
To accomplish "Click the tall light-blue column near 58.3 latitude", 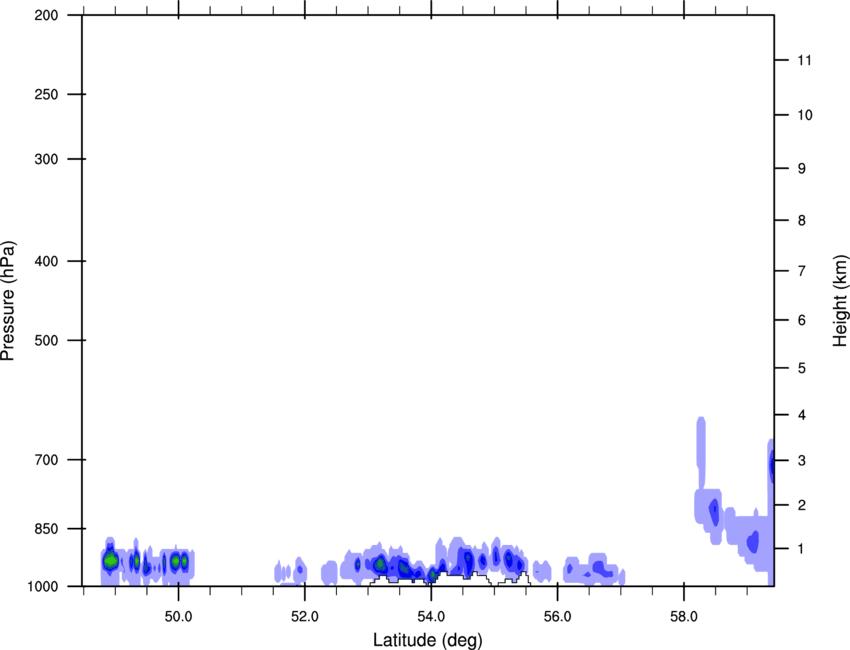I will point(701,453).
